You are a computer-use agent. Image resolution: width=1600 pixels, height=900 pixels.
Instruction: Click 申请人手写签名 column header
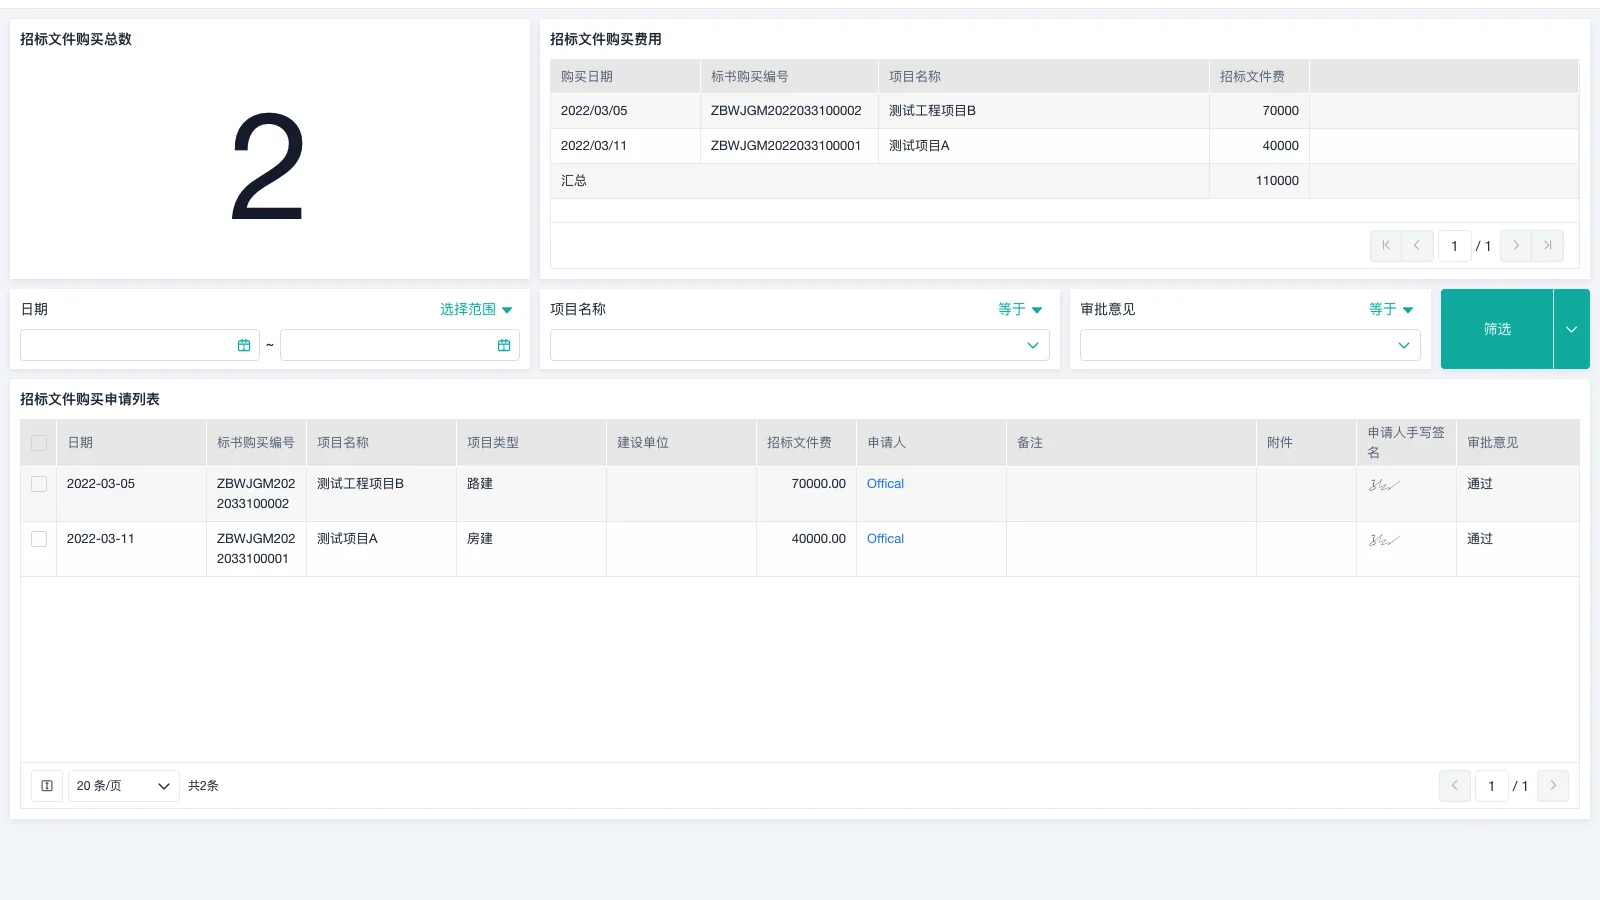[x=1406, y=443]
